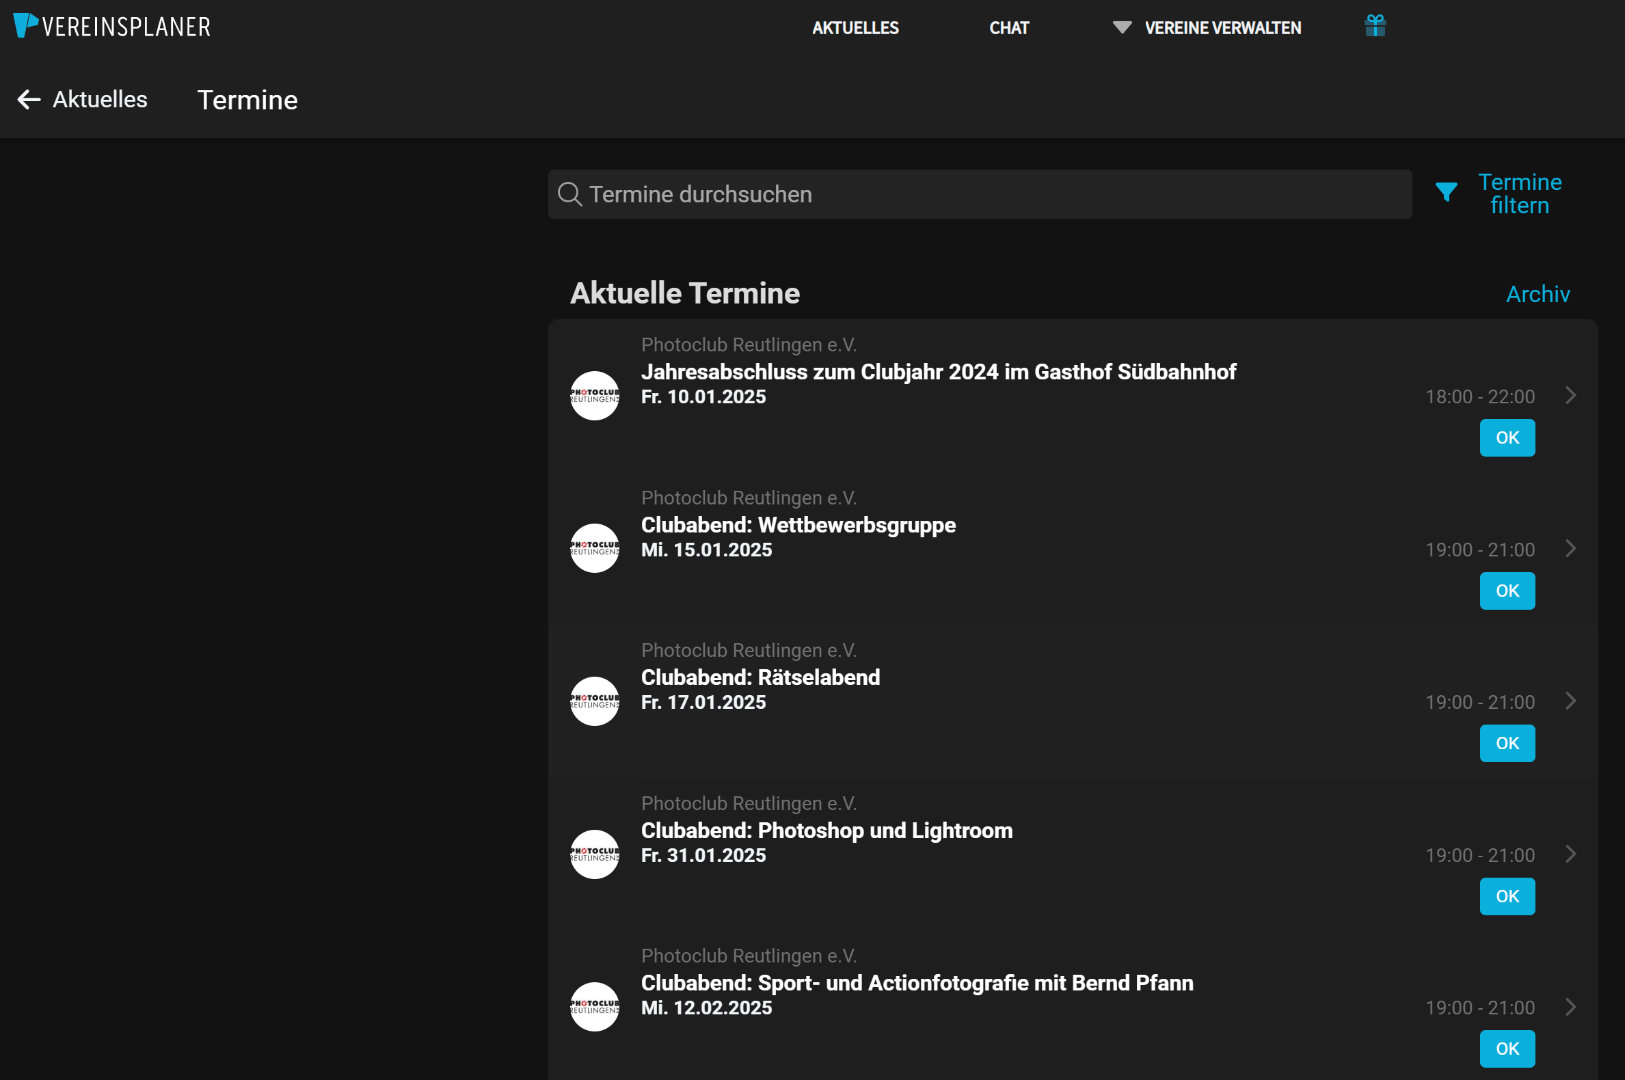Click the back arrow next to Aktuelles

click(29, 99)
